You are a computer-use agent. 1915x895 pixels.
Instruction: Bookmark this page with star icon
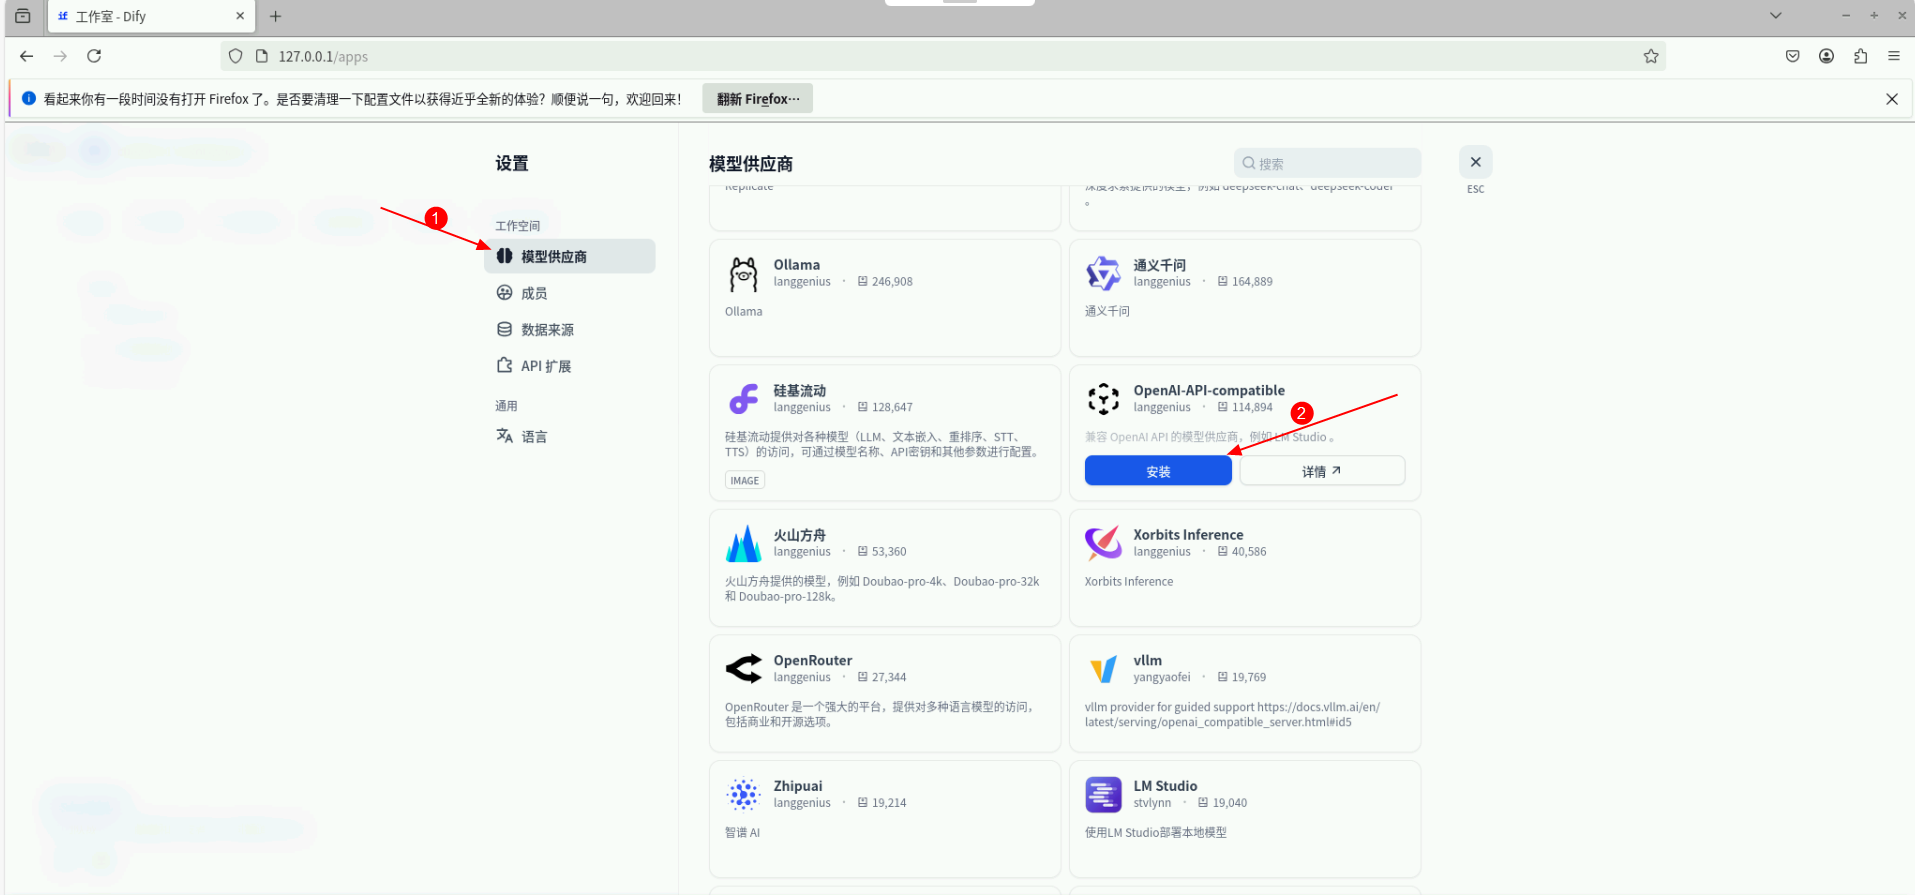coord(1651,56)
